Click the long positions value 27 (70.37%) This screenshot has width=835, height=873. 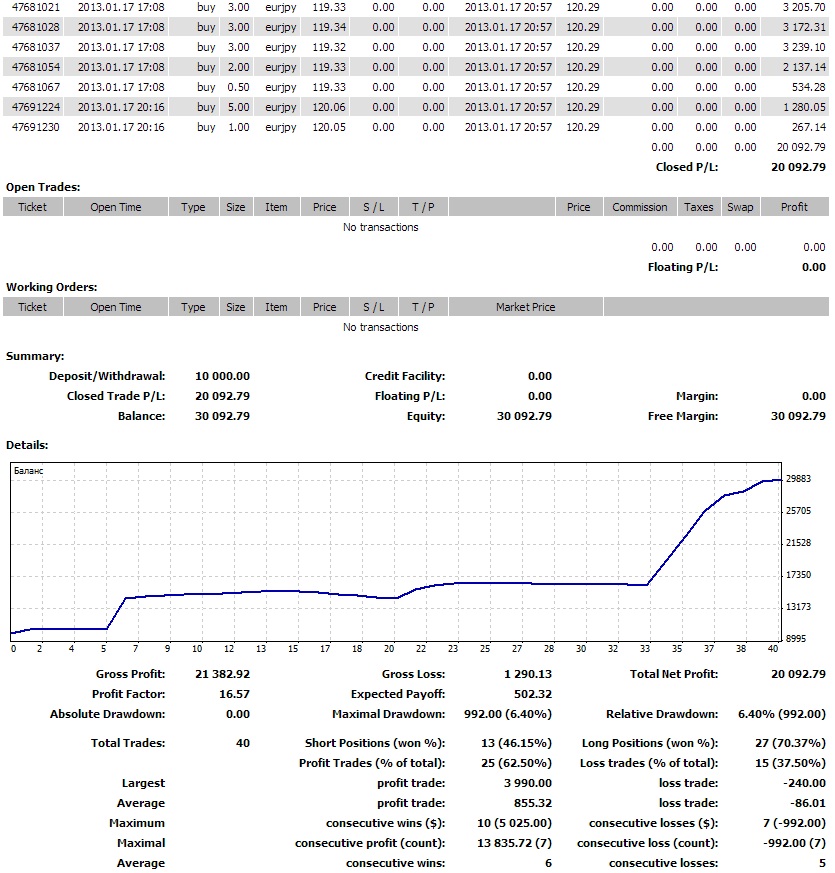point(790,743)
